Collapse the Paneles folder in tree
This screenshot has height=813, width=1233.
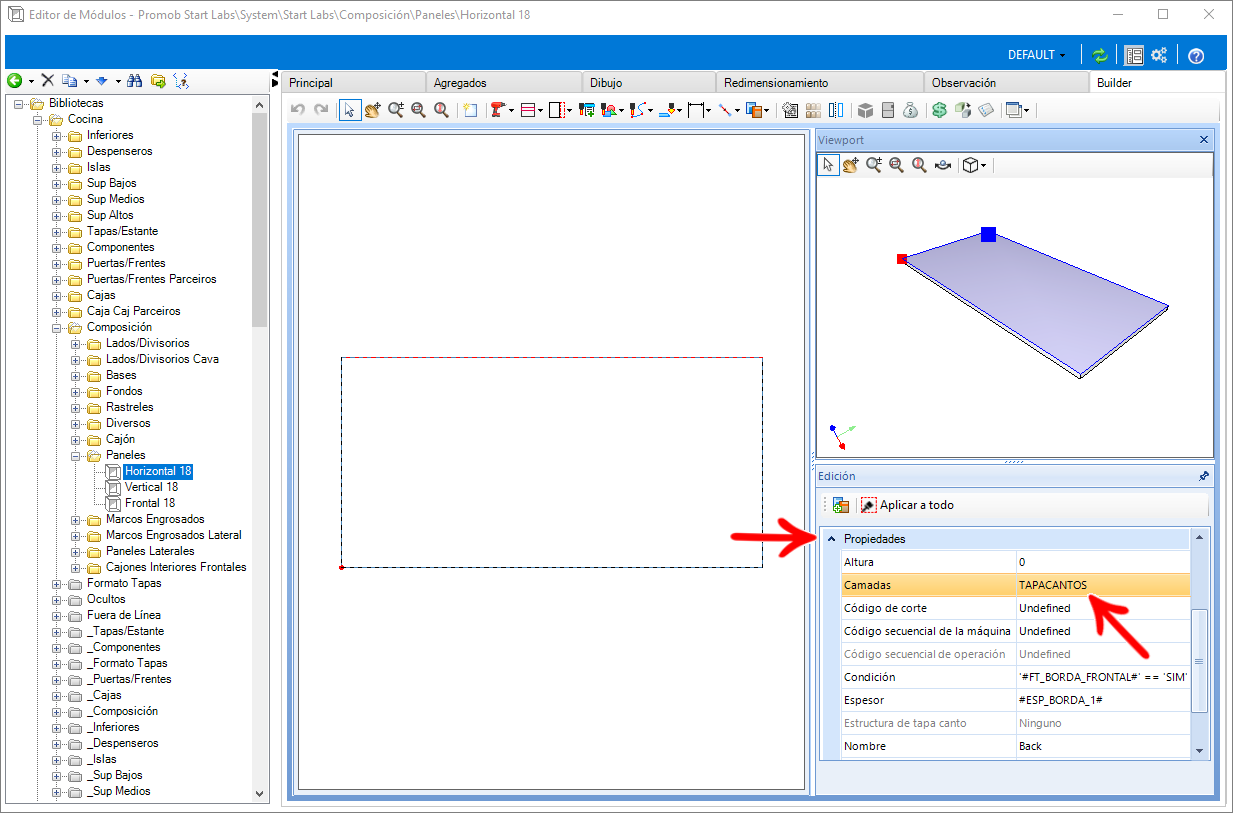(x=76, y=455)
